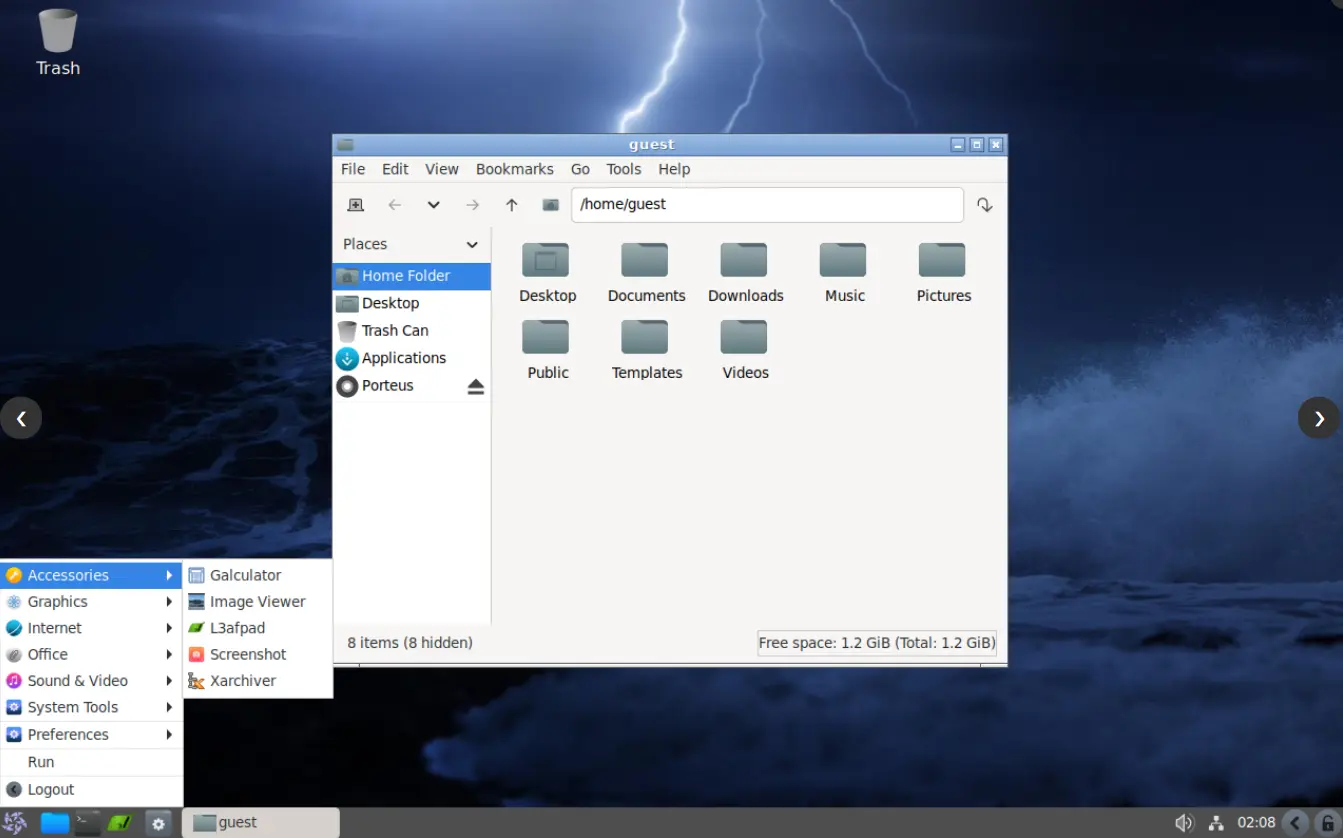1343x838 pixels.
Task: Expand the Internet menu category
Action: 91,628
